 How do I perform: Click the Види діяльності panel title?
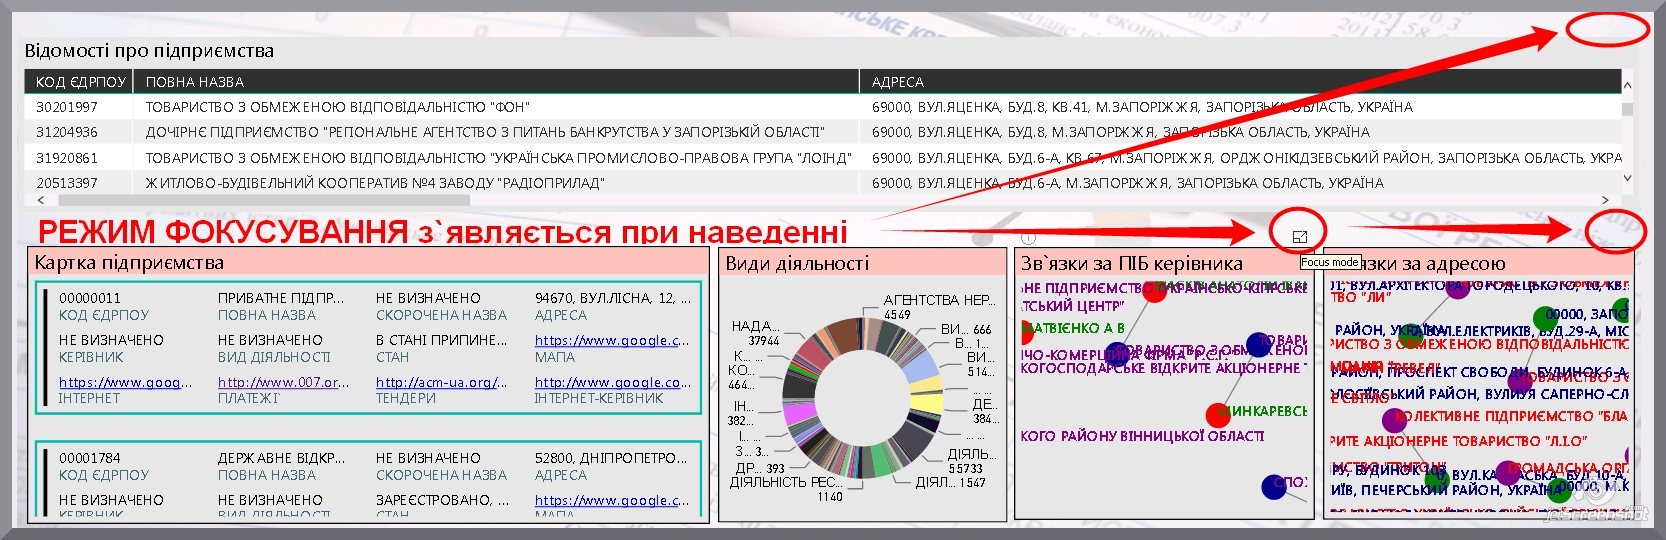click(797, 263)
